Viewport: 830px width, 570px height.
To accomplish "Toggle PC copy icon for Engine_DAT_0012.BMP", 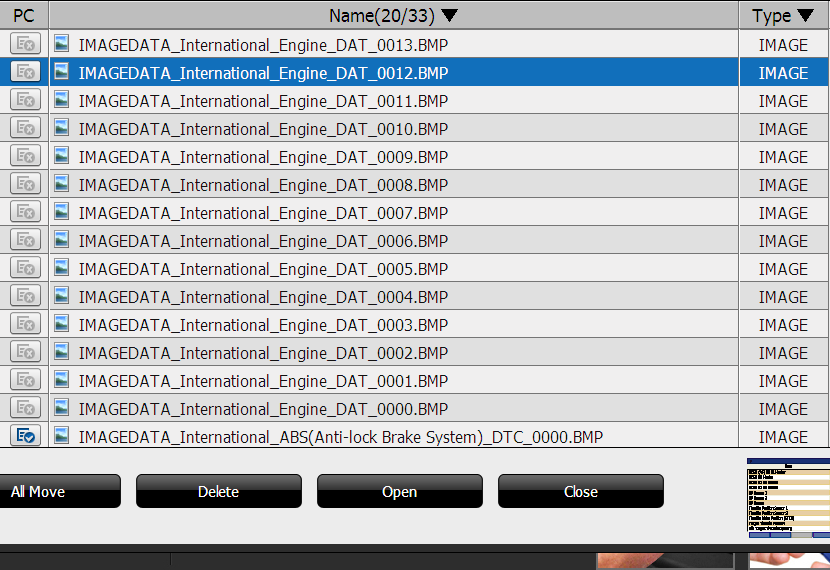I will tap(25, 72).
